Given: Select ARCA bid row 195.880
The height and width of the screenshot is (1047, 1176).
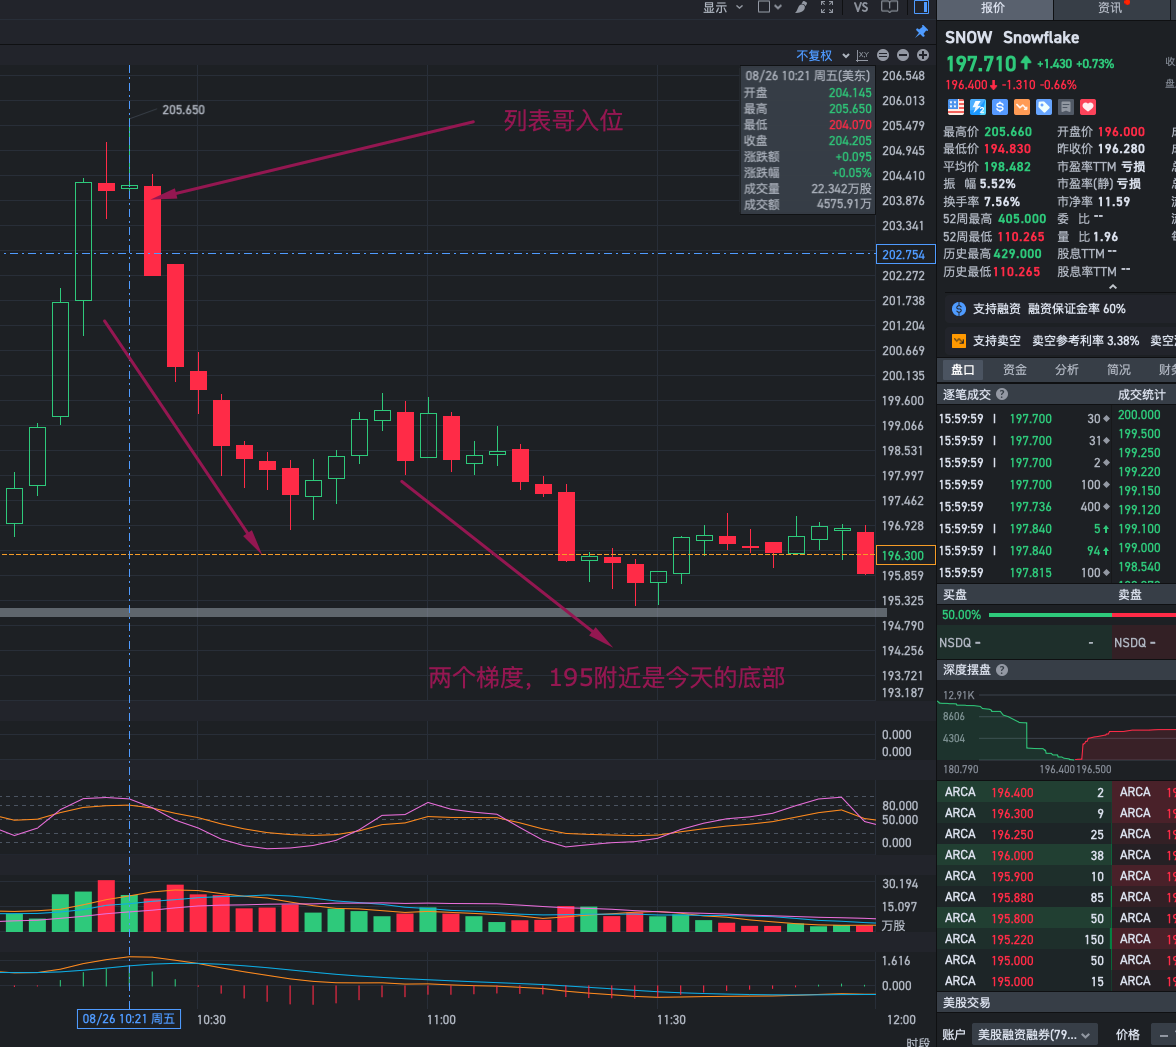Looking at the screenshot, I should (x=1024, y=898).
